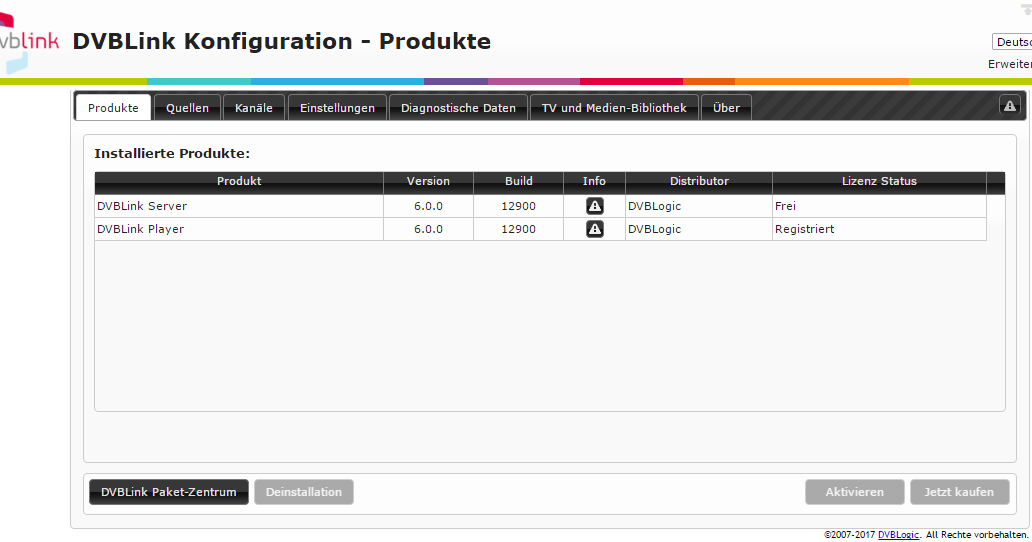Click the info icon for DVBLink Server
Screen dimensions: 1032x542
tap(594, 206)
